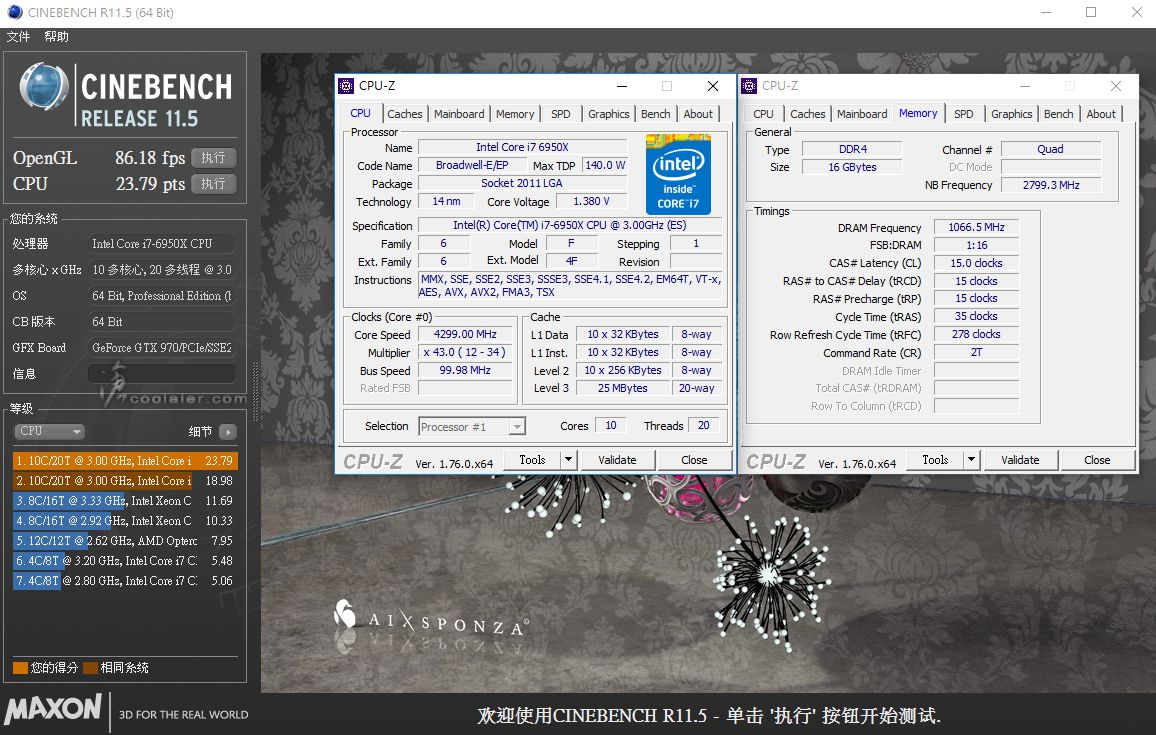Select ranking row 6 Intel Core i7 5.48
Image resolution: width=1156 pixels, height=735 pixels.
(x=125, y=560)
